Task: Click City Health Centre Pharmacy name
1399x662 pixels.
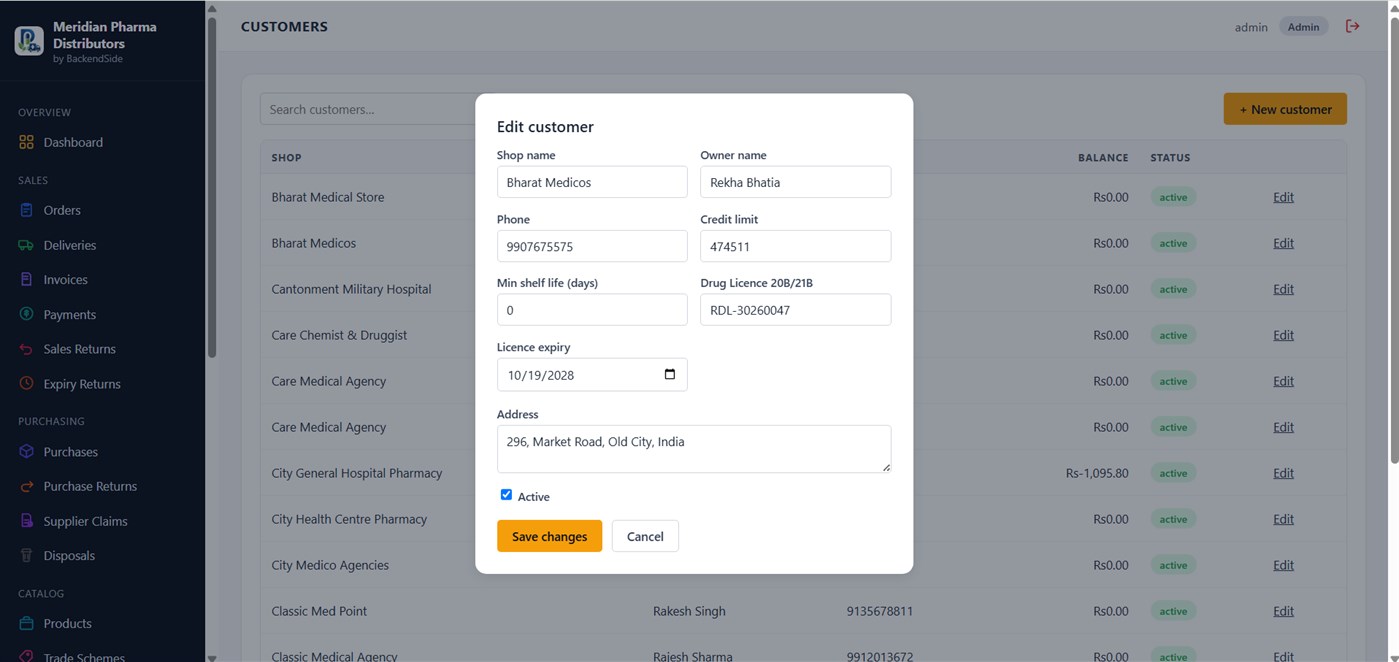Action: coord(349,519)
